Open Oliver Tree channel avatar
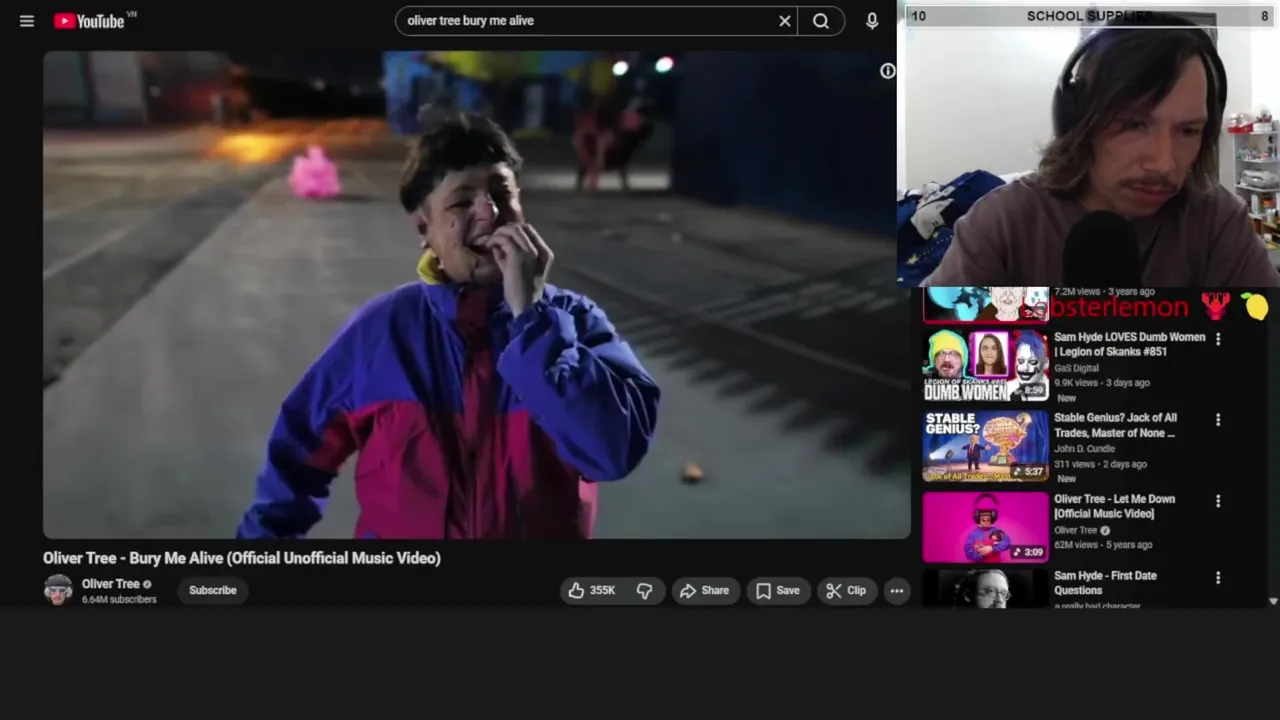 (58, 590)
